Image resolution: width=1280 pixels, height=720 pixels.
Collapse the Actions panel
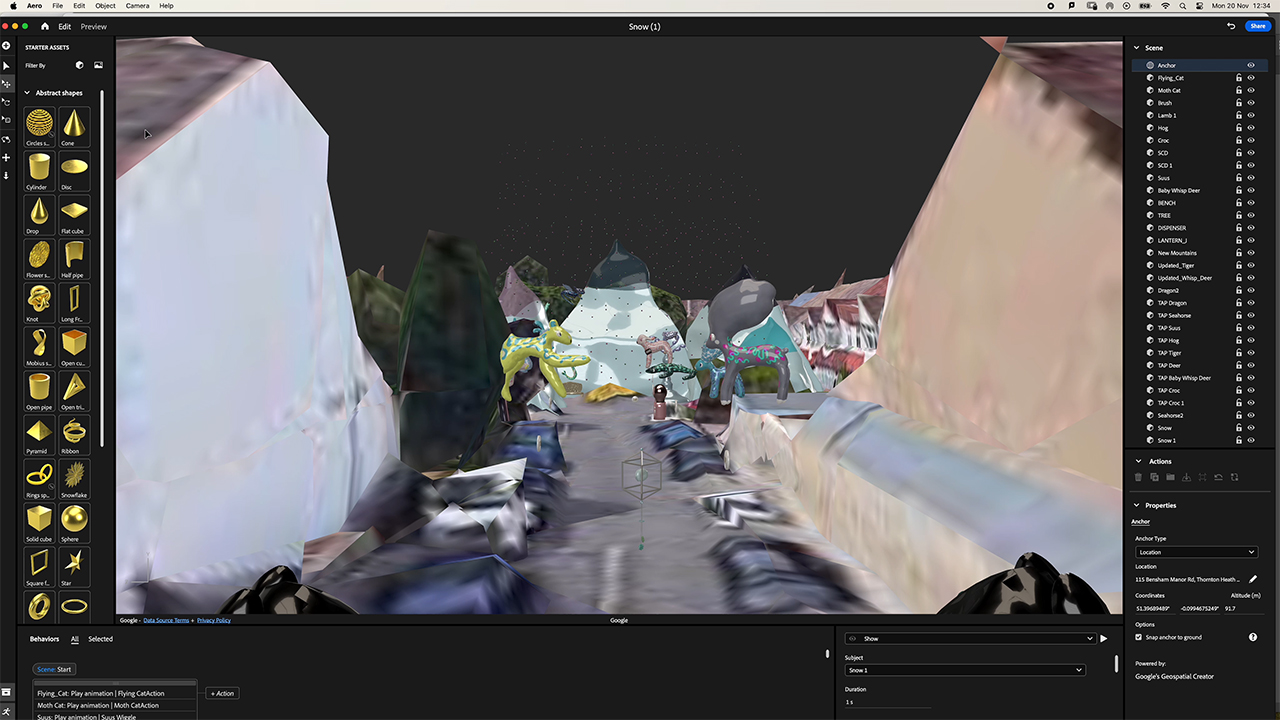(x=1137, y=461)
